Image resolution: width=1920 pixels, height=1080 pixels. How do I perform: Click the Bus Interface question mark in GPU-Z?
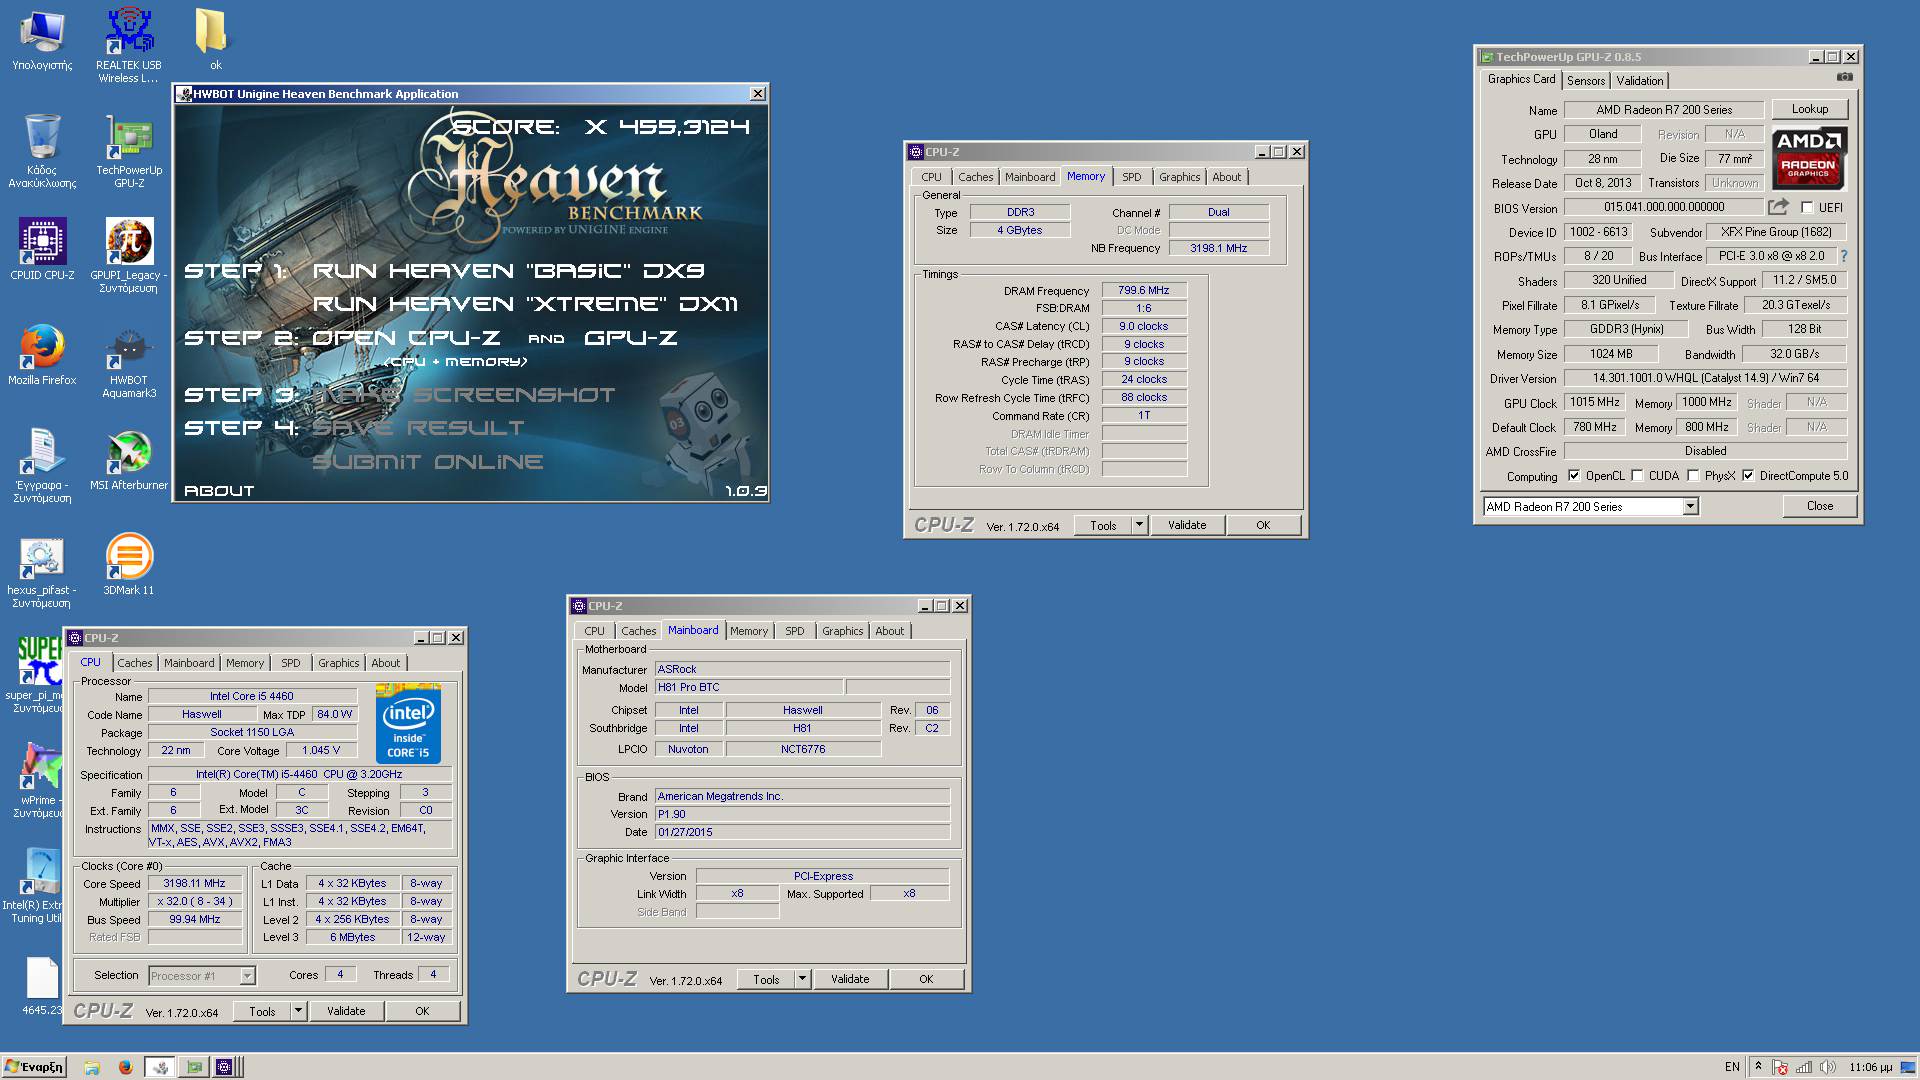coord(1844,256)
